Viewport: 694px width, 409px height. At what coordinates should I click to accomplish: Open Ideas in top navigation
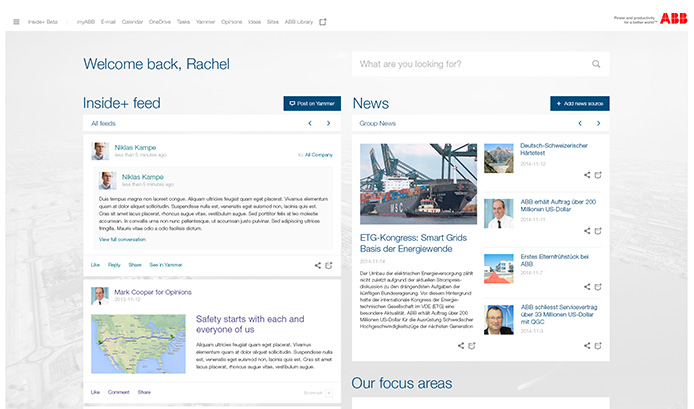[254, 22]
